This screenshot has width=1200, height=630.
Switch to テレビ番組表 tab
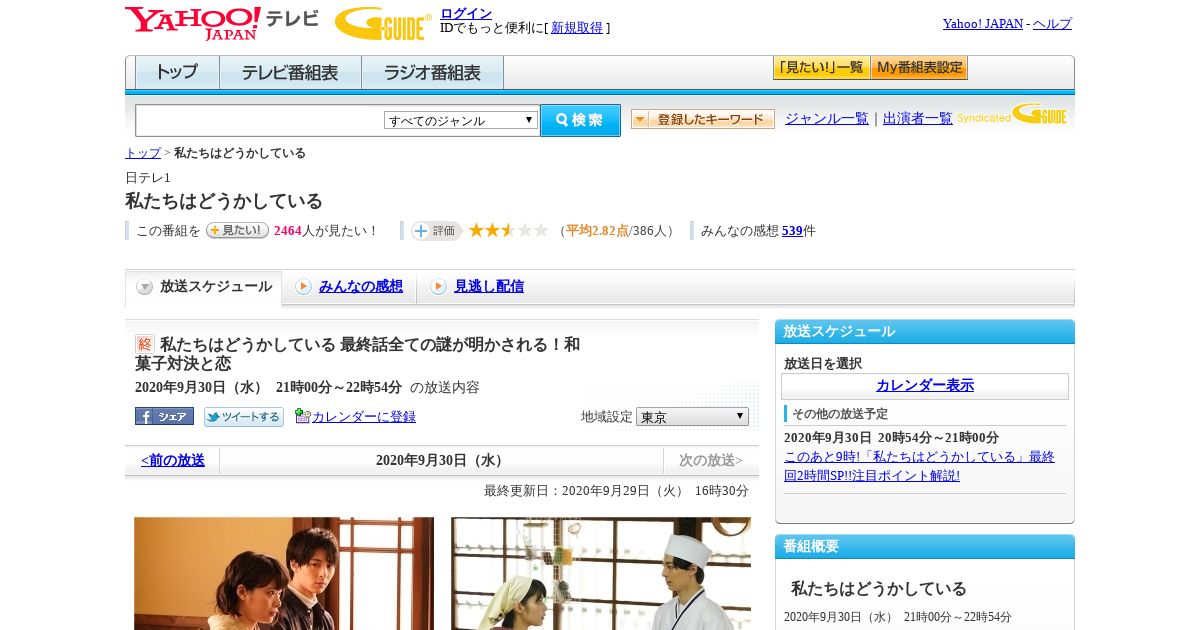290,73
